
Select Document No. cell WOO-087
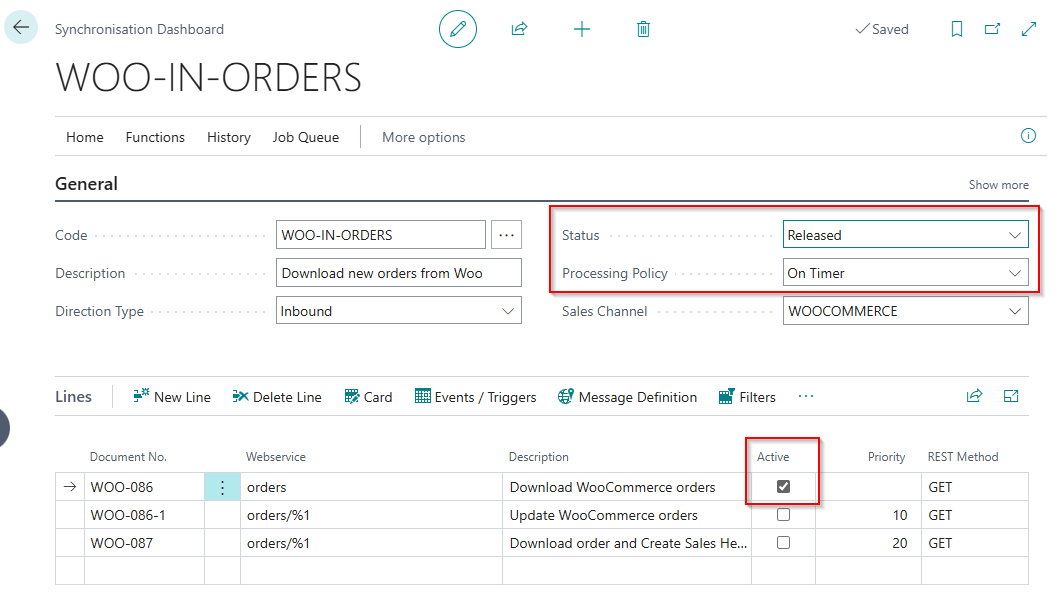click(x=144, y=543)
